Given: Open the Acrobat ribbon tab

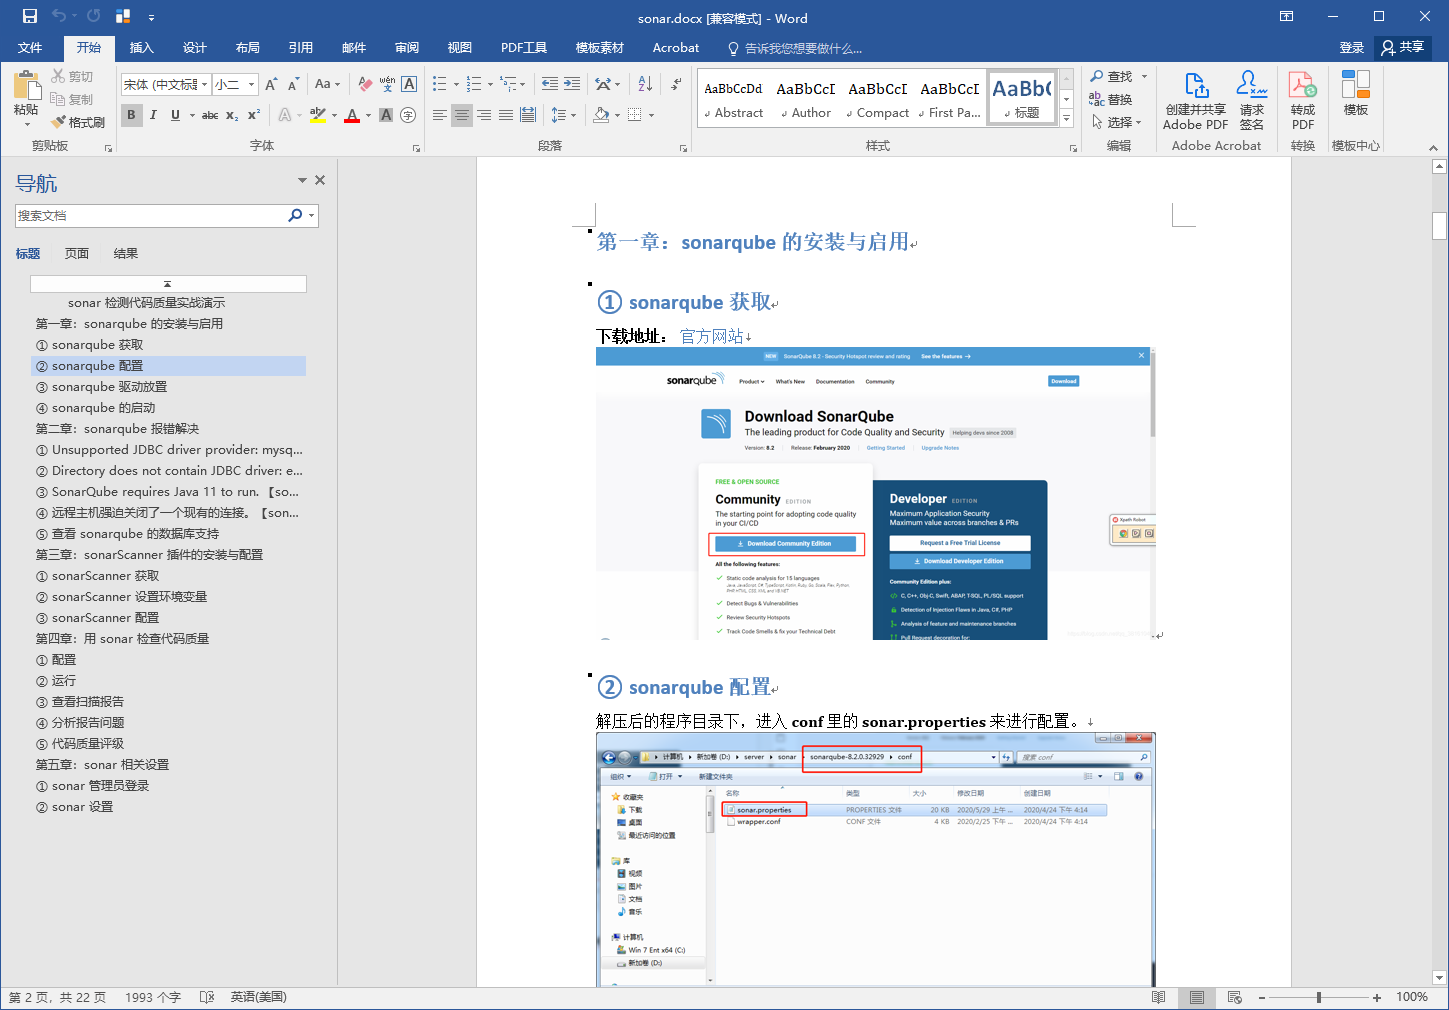Looking at the screenshot, I should point(675,47).
